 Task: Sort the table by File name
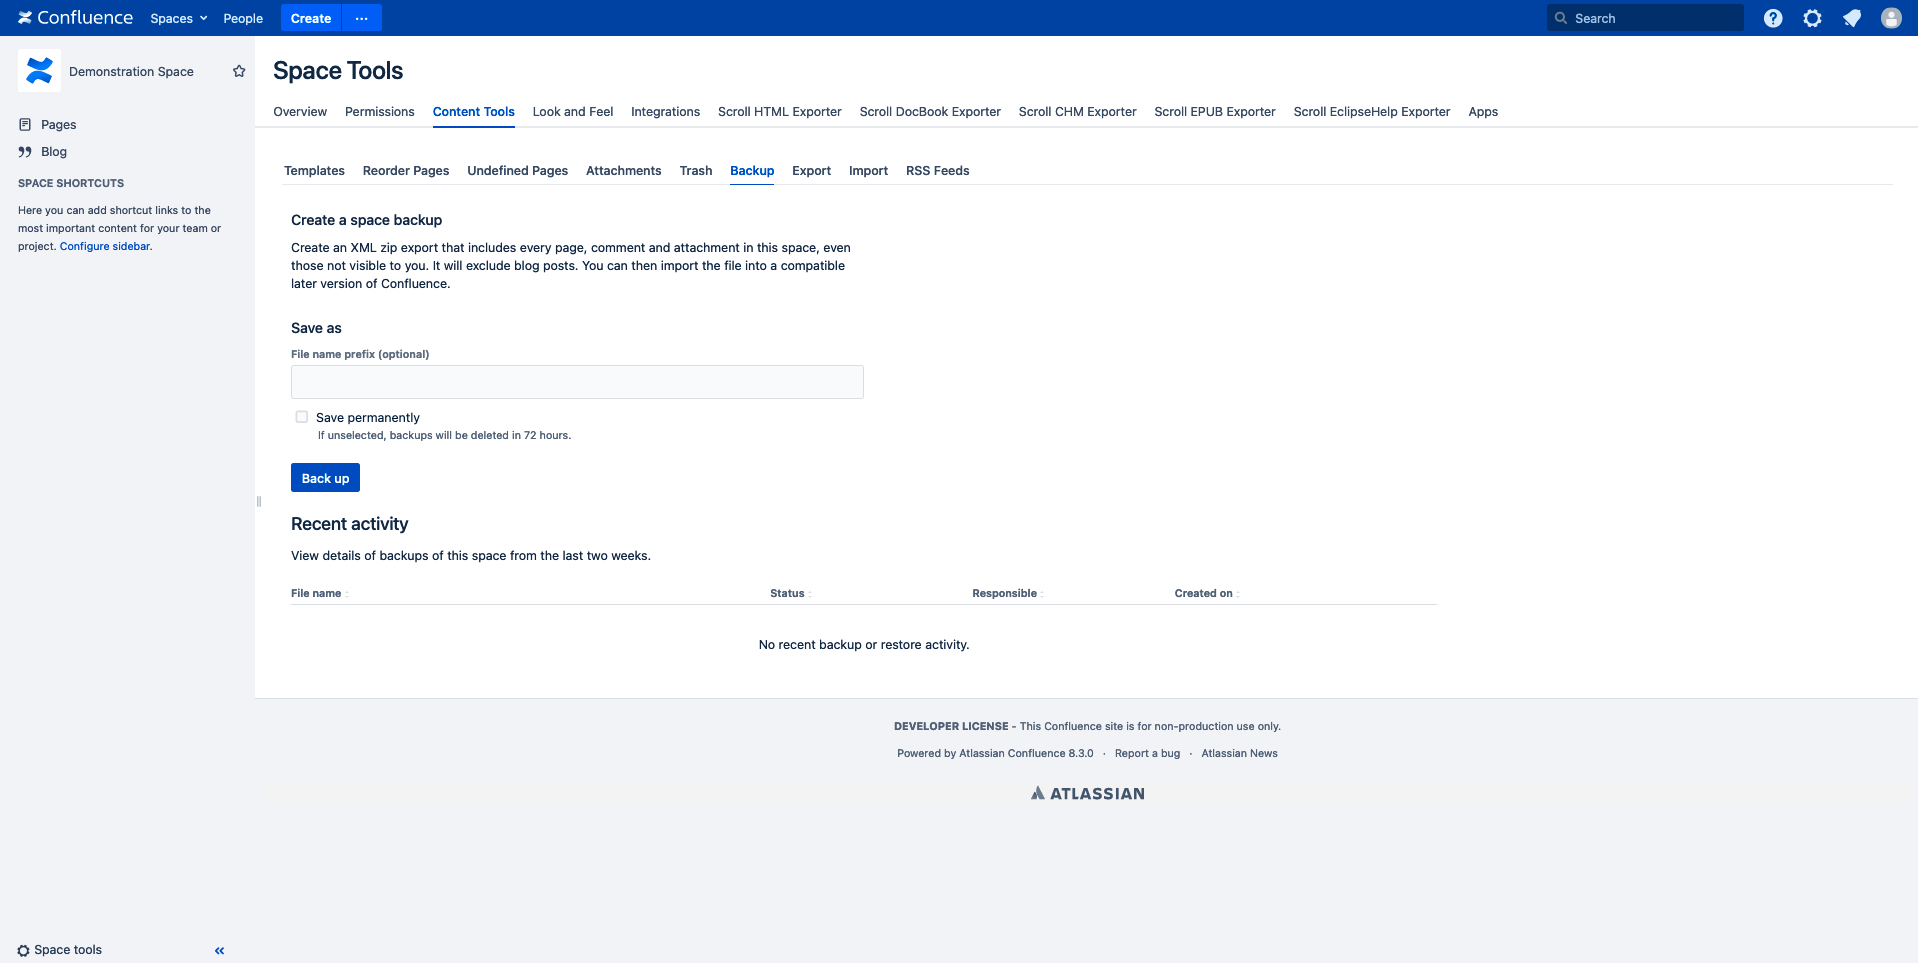317,593
